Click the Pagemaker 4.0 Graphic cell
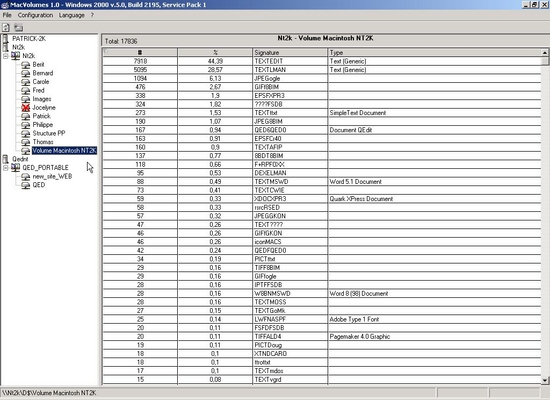550x400 pixels. coord(435,336)
